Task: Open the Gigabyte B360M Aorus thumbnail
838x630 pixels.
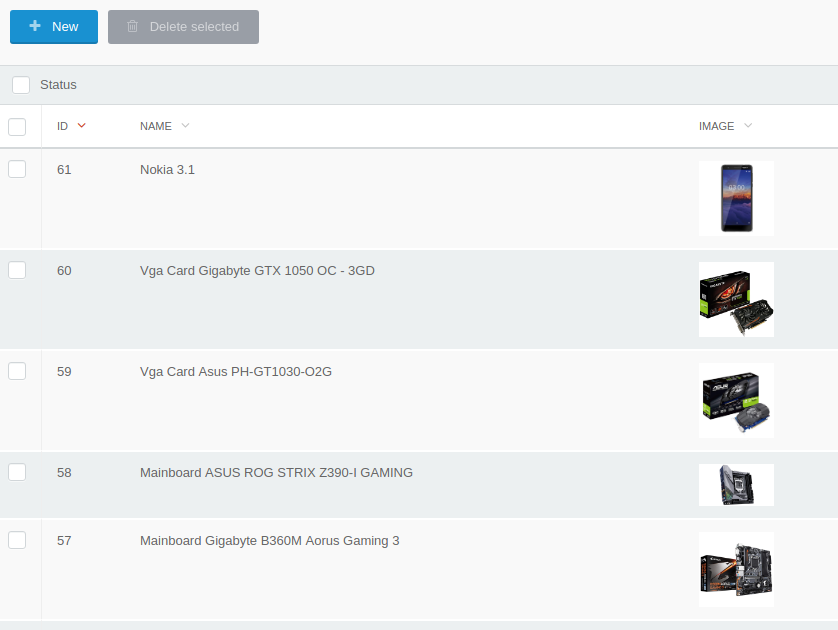Action: 736,569
